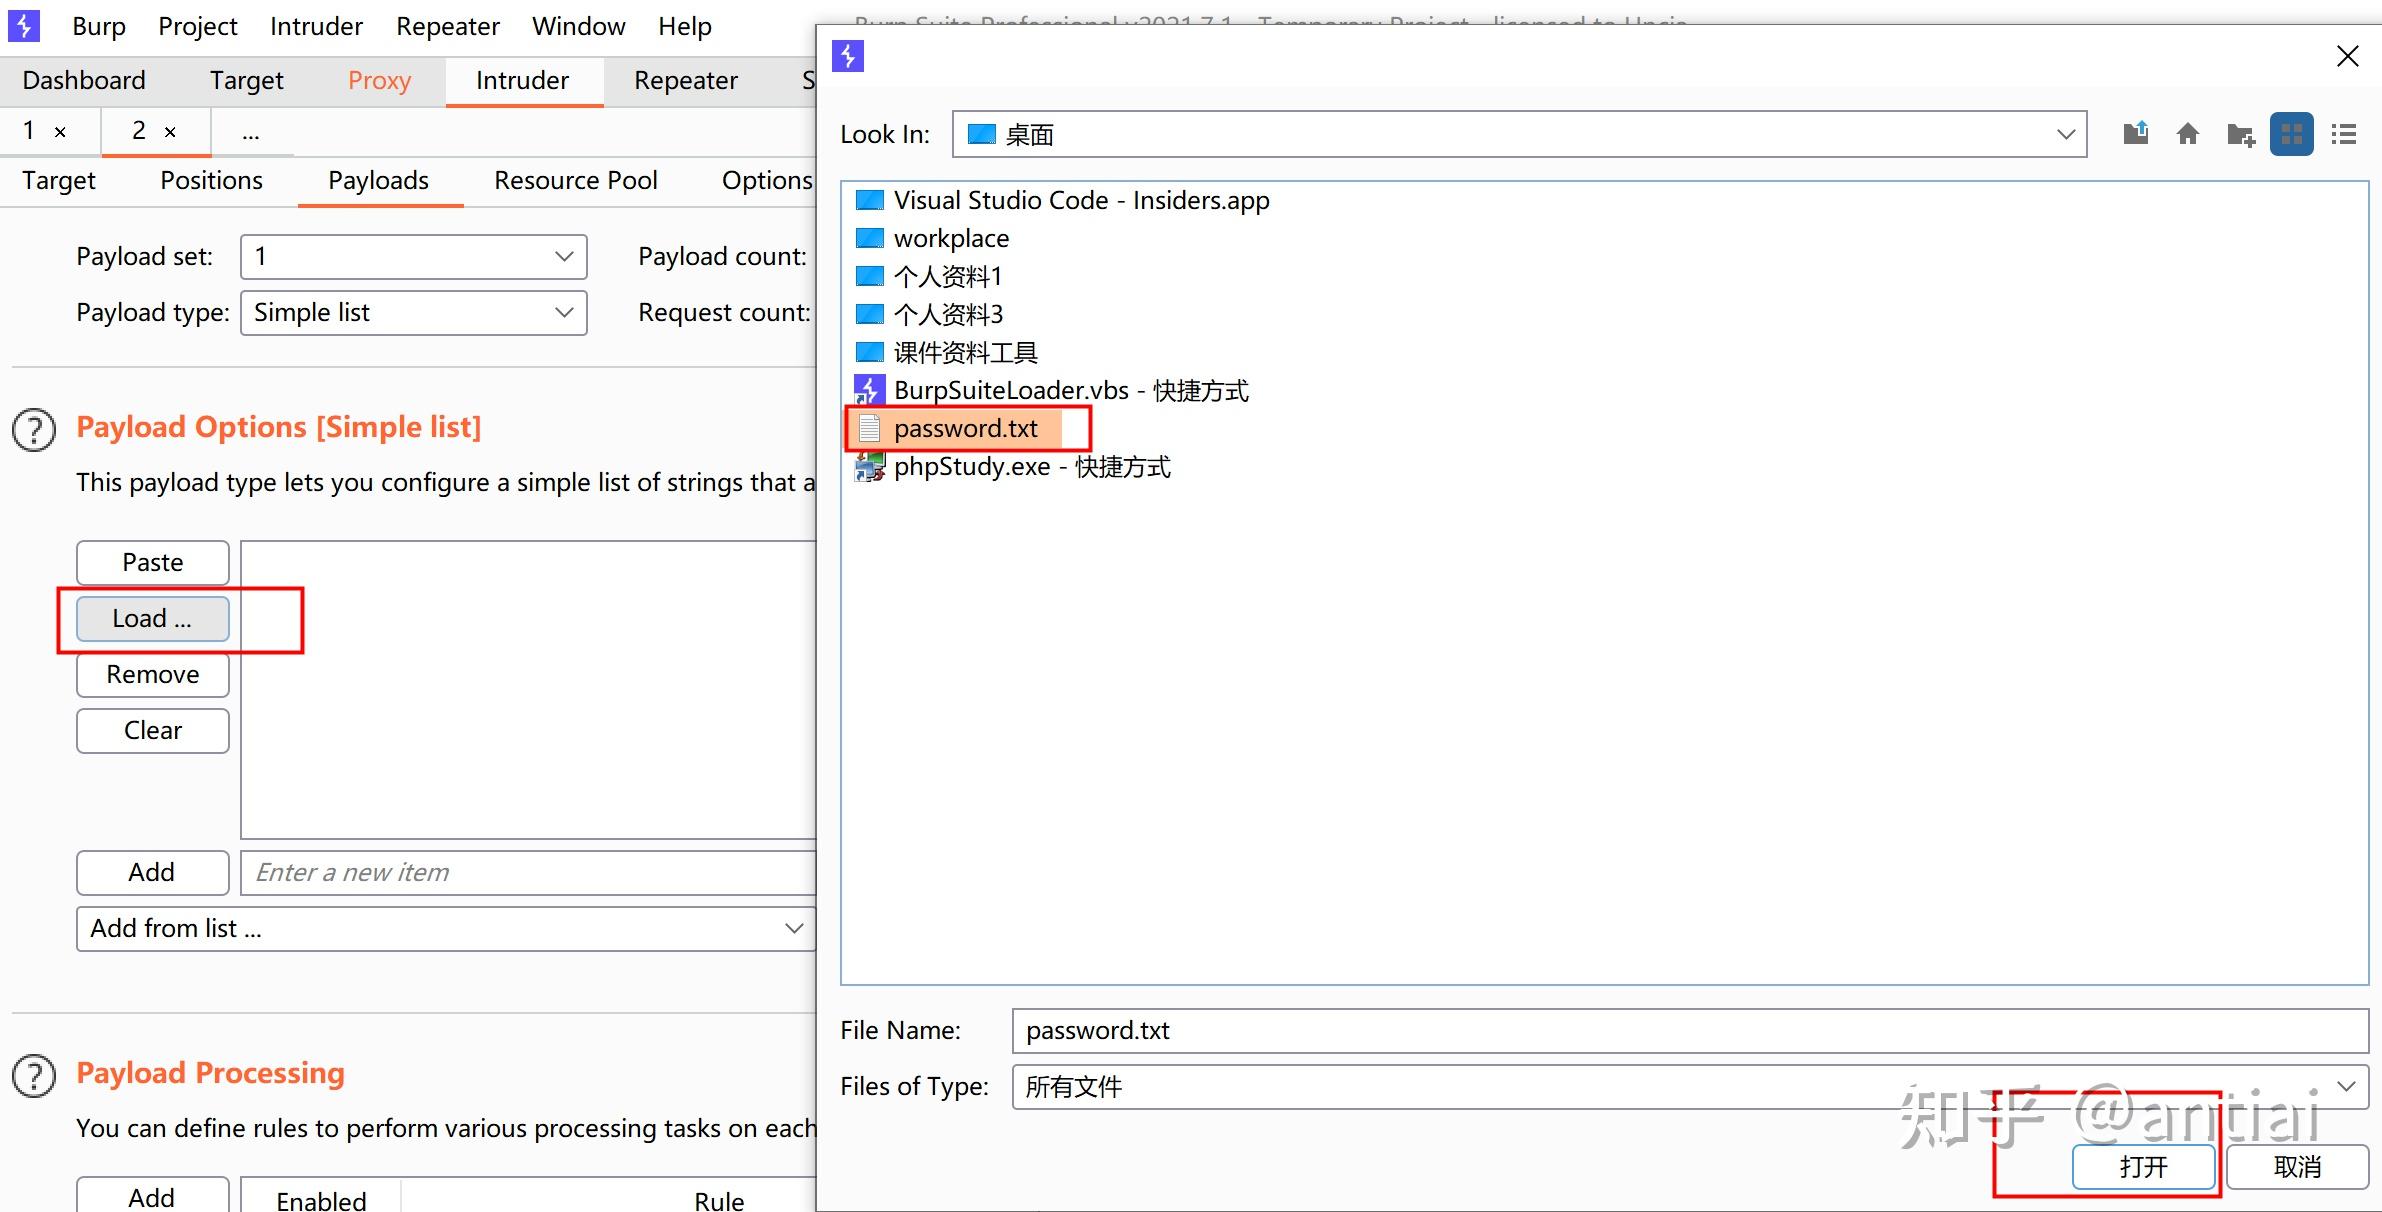Viewport: 2382px width, 1212px height.
Task: Click the Enter a new item field
Action: (x=529, y=873)
